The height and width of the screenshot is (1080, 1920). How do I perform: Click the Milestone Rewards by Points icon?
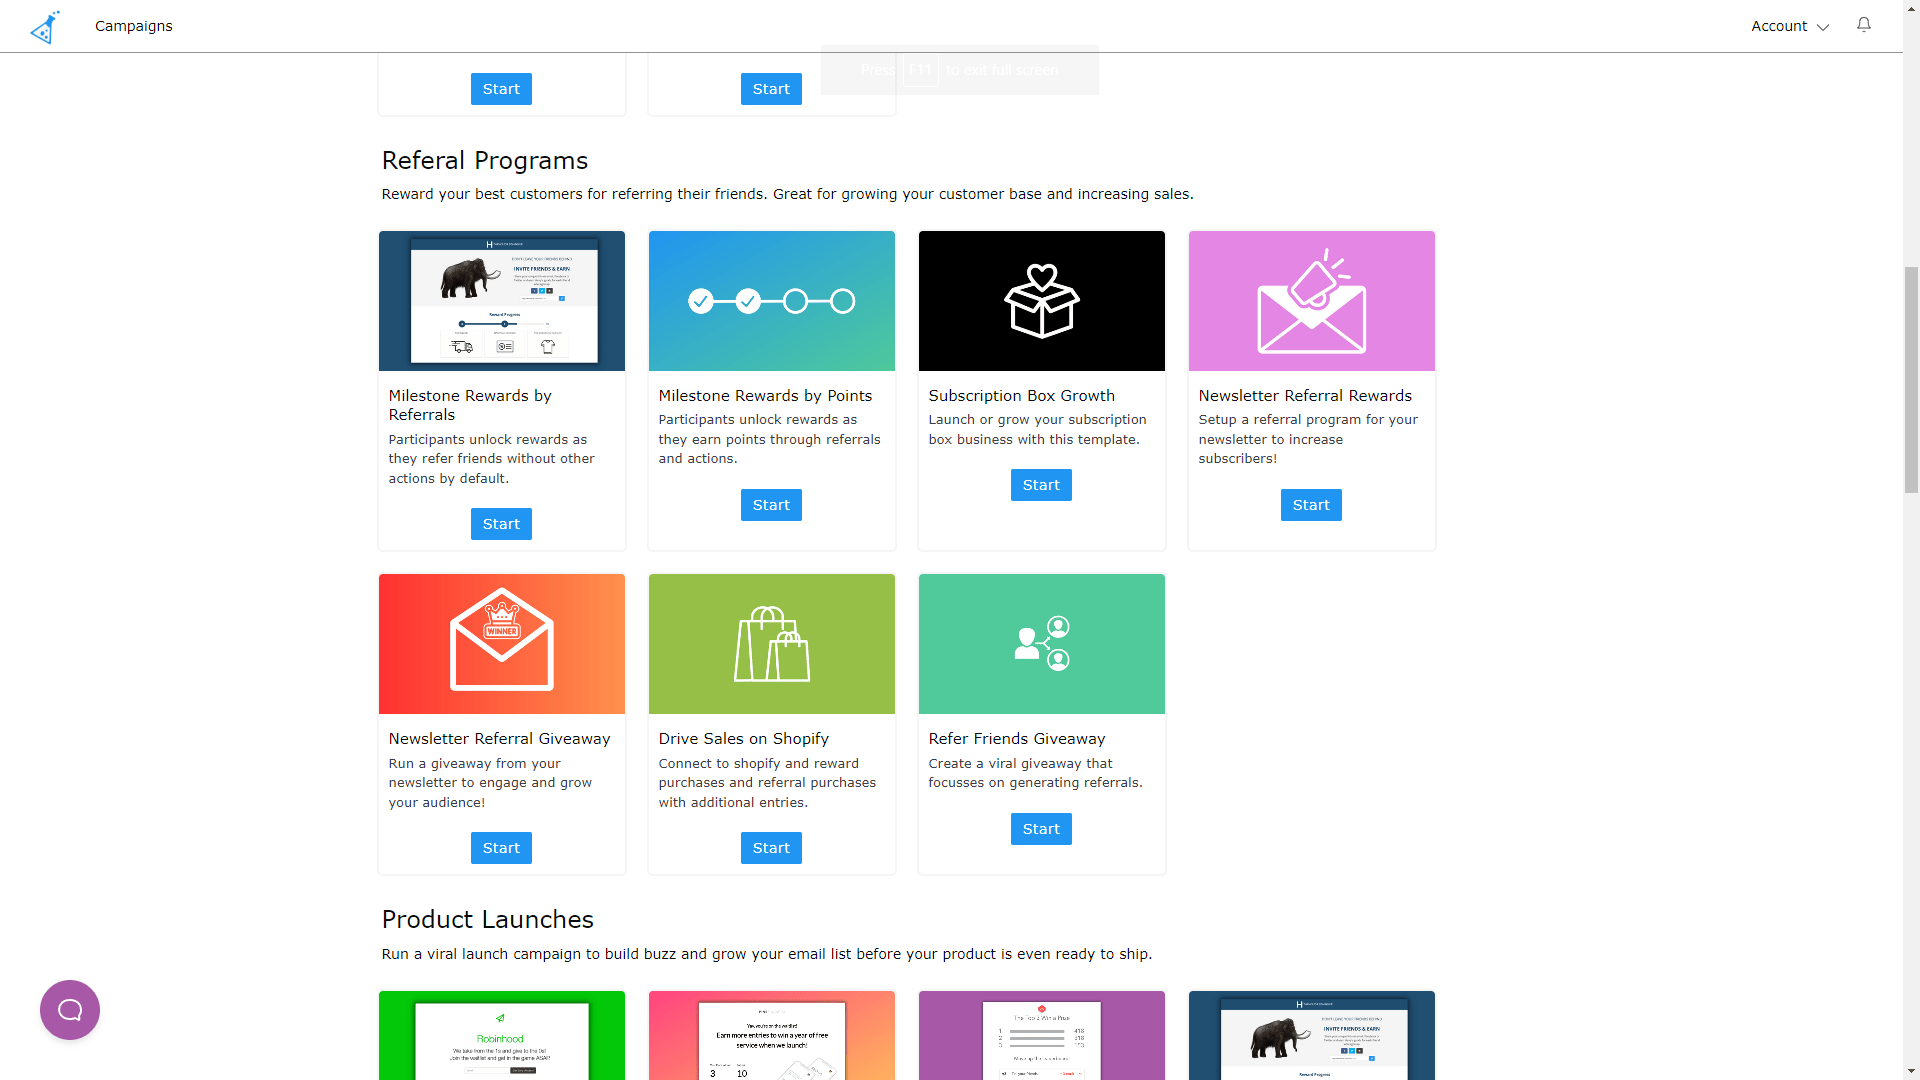pos(770,301)
